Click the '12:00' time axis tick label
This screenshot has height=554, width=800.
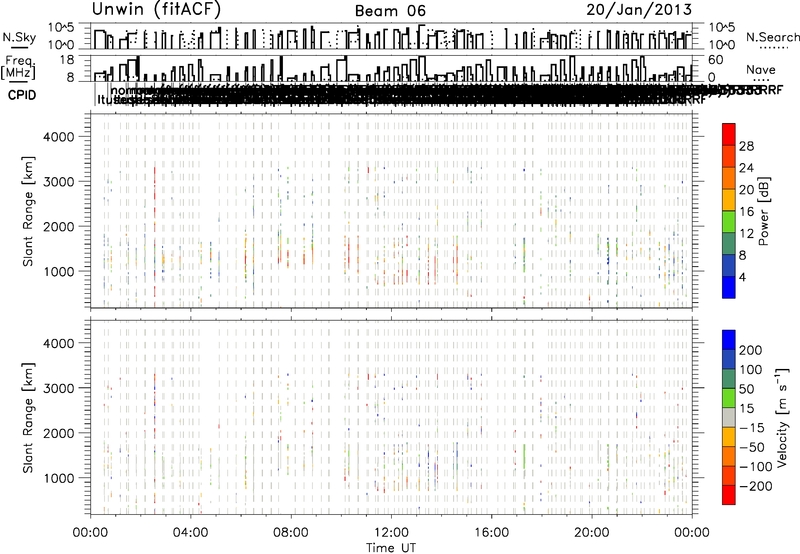point(391,533)
